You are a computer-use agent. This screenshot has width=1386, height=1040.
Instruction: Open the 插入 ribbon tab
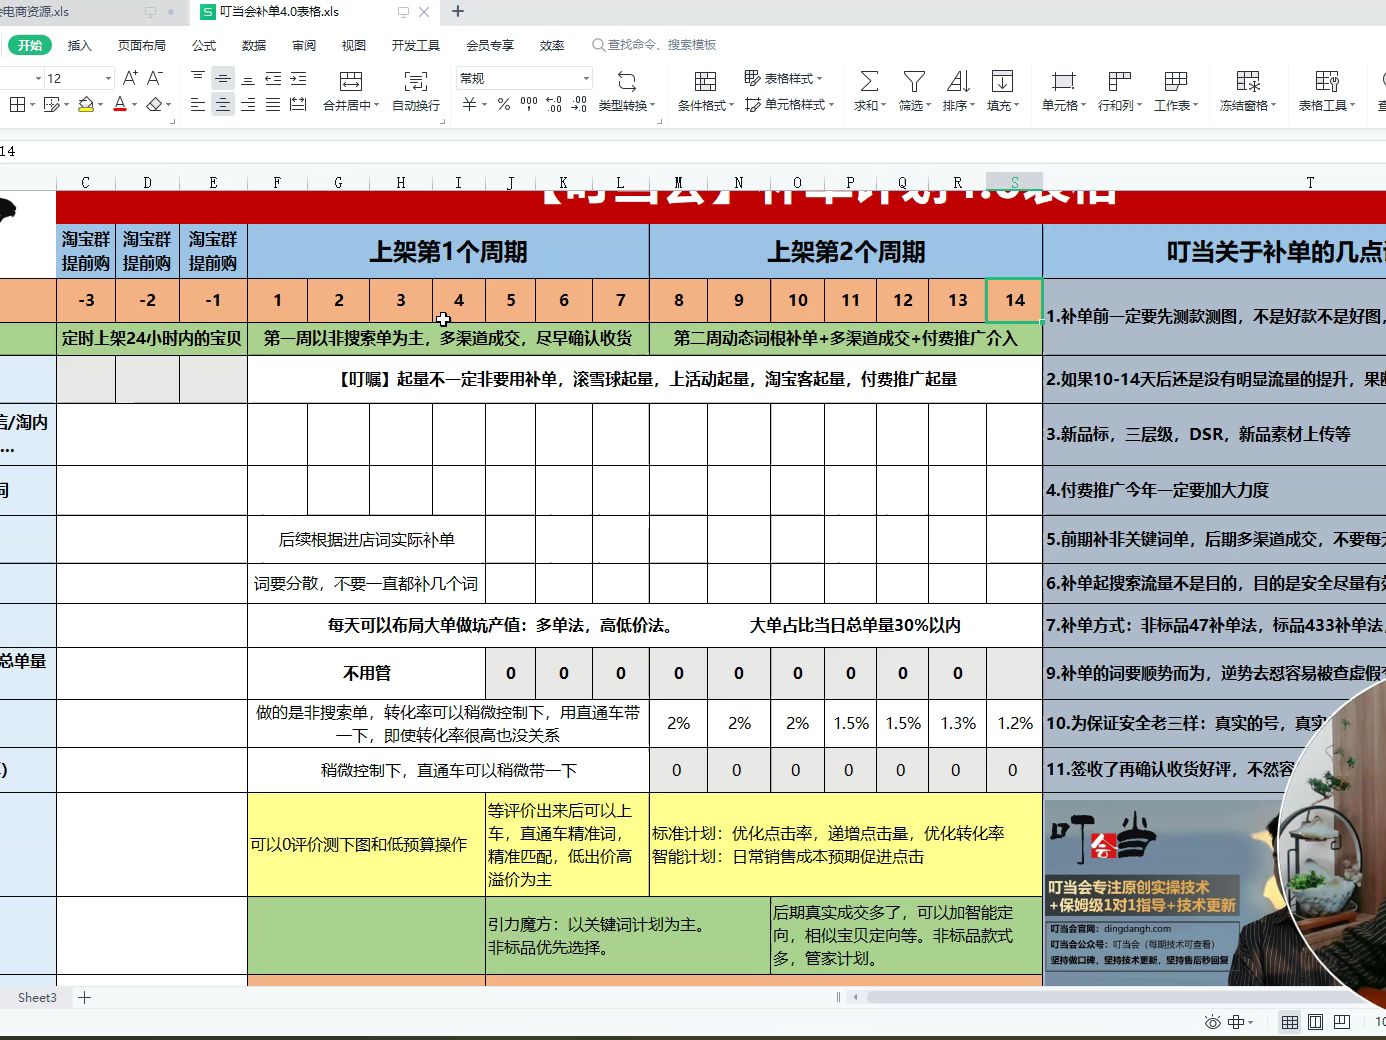[79, 45]
